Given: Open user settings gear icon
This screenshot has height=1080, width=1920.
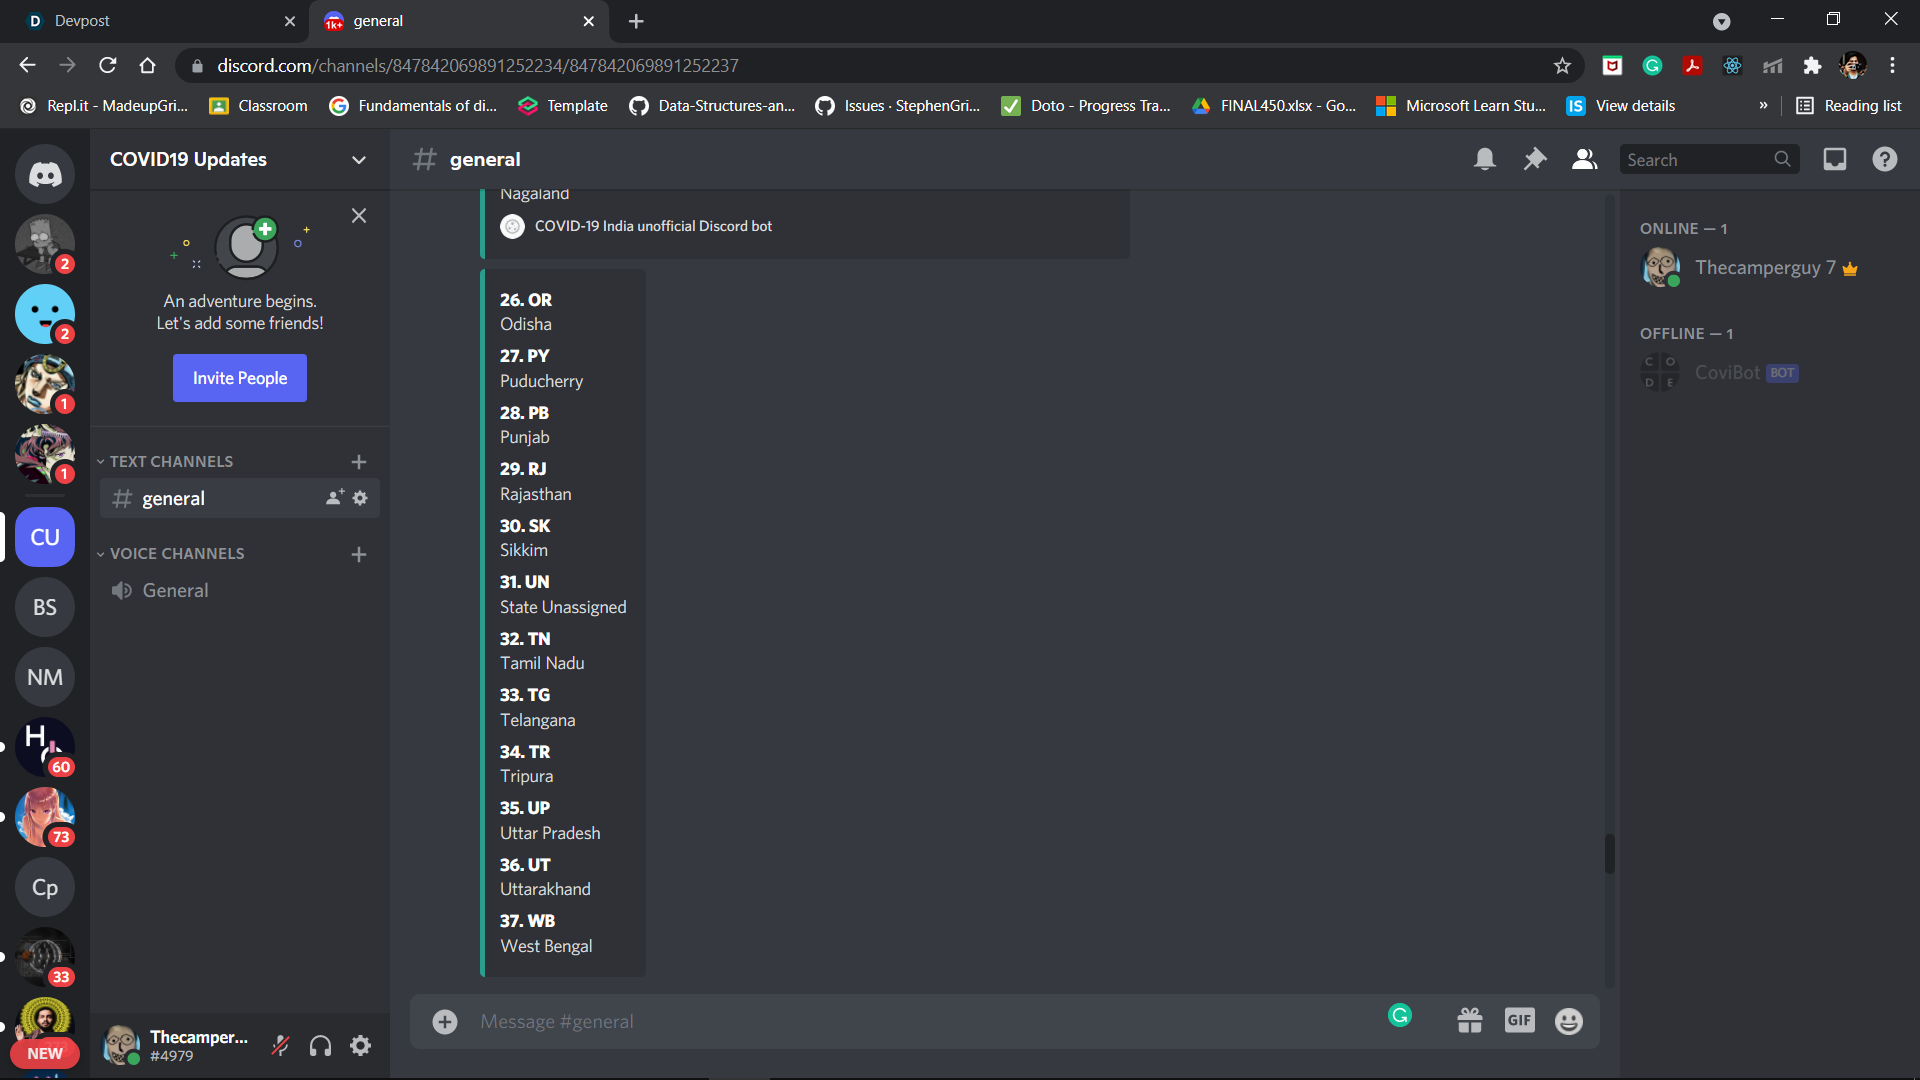Looking at the screenshot, I should click(360, 1046).
